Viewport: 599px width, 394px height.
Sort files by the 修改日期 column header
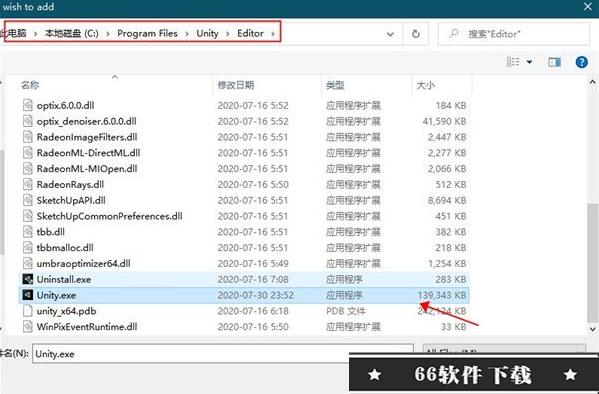(236, 85)
